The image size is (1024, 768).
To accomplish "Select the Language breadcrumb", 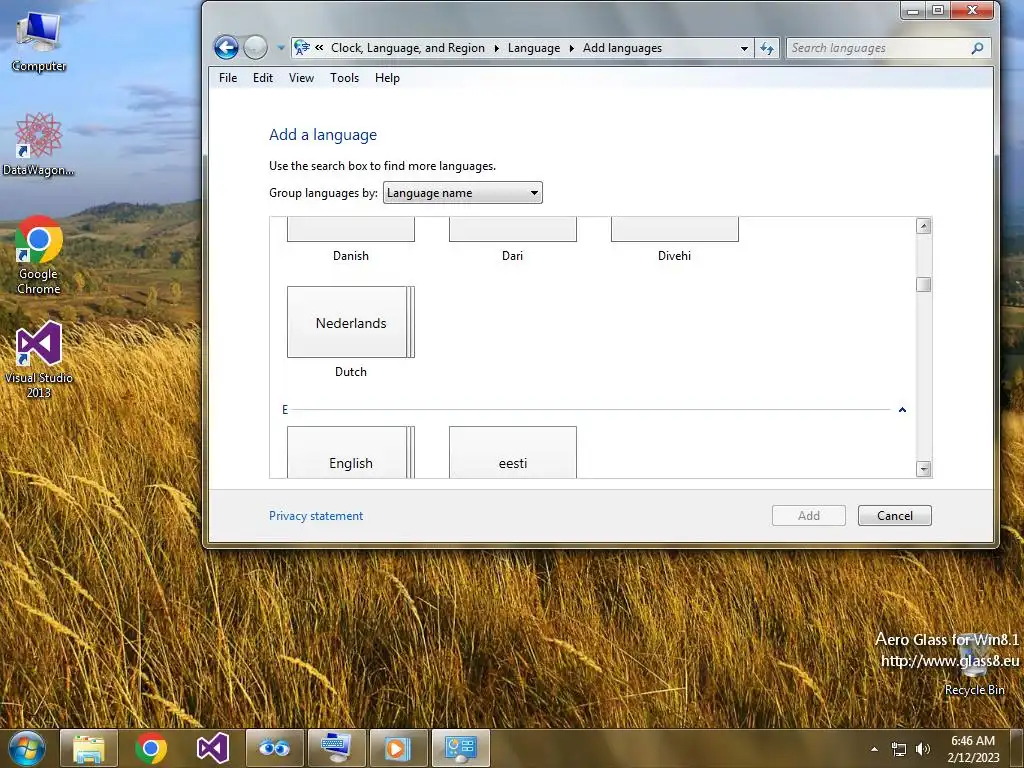I will (534, 48).
